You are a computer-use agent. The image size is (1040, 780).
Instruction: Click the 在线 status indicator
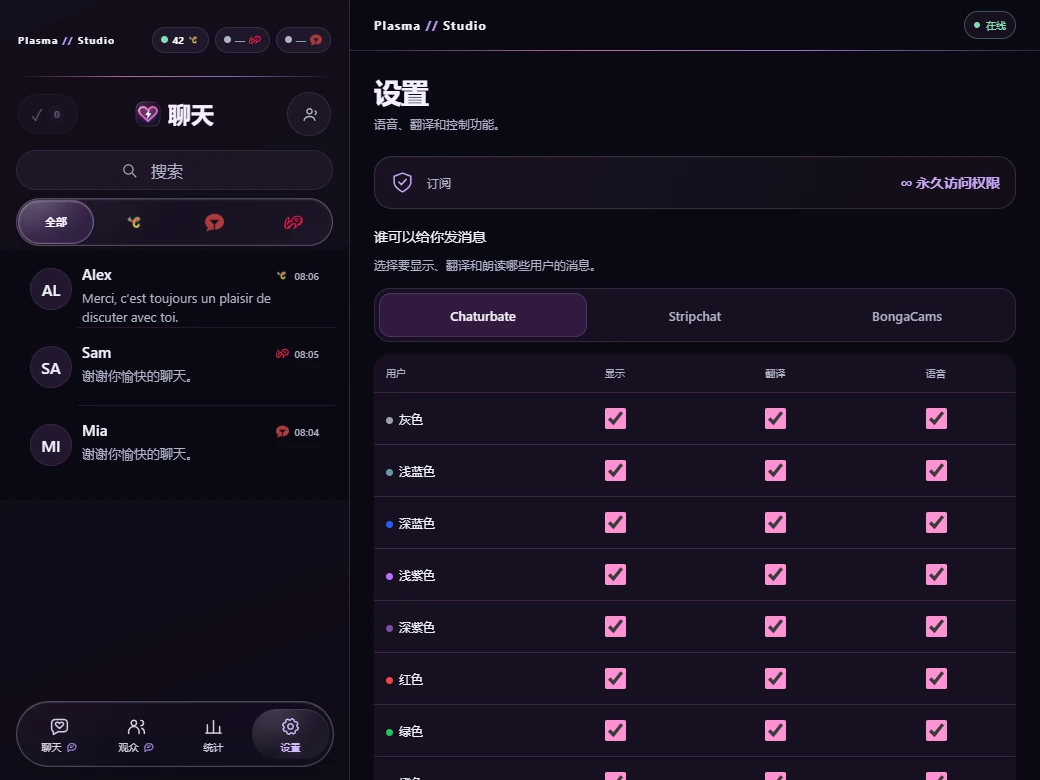(x=990, y=25)
